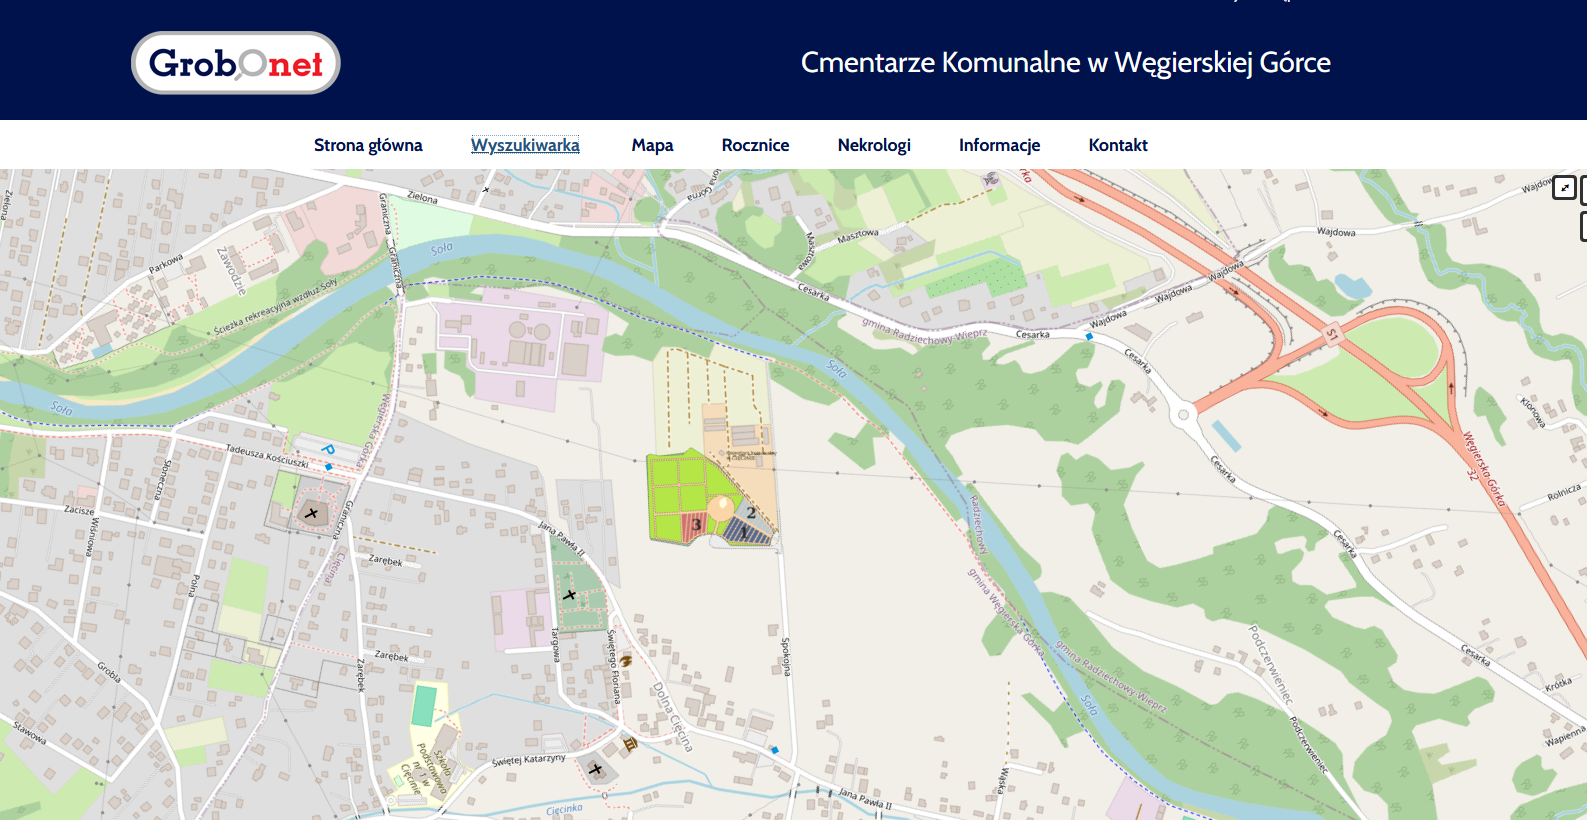Image resolution: width=1587 pixels, height=820 pixels.
Task: Click the Radziechowy label along the river
Action: tap(978, 525)
